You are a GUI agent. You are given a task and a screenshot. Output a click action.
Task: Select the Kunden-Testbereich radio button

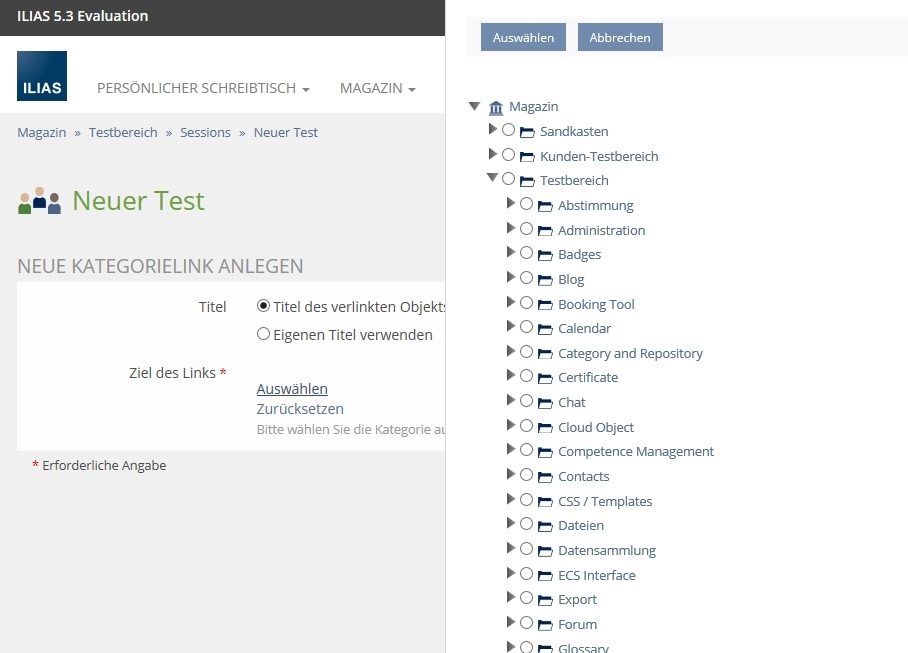point(509,155)
